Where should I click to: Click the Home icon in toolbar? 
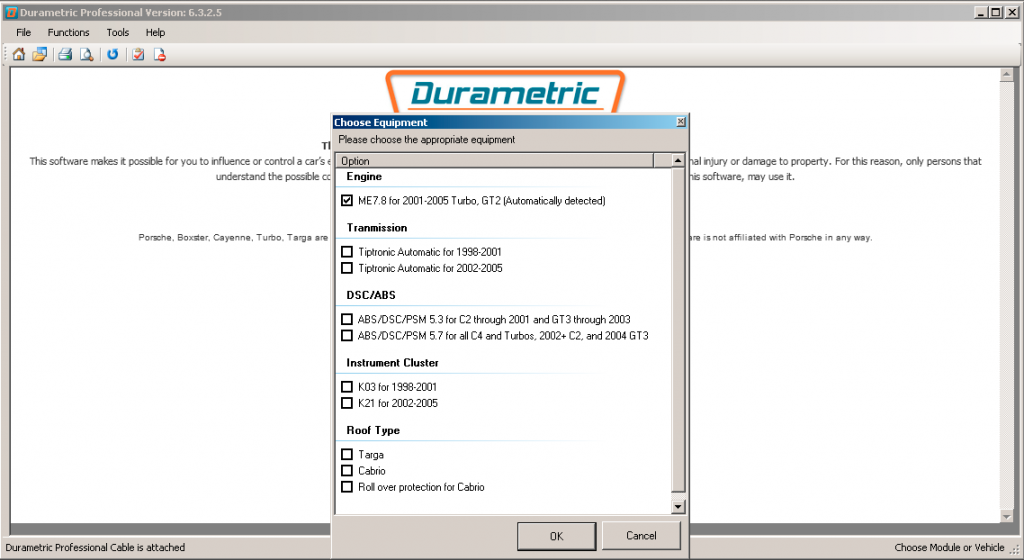coord(19,55)
